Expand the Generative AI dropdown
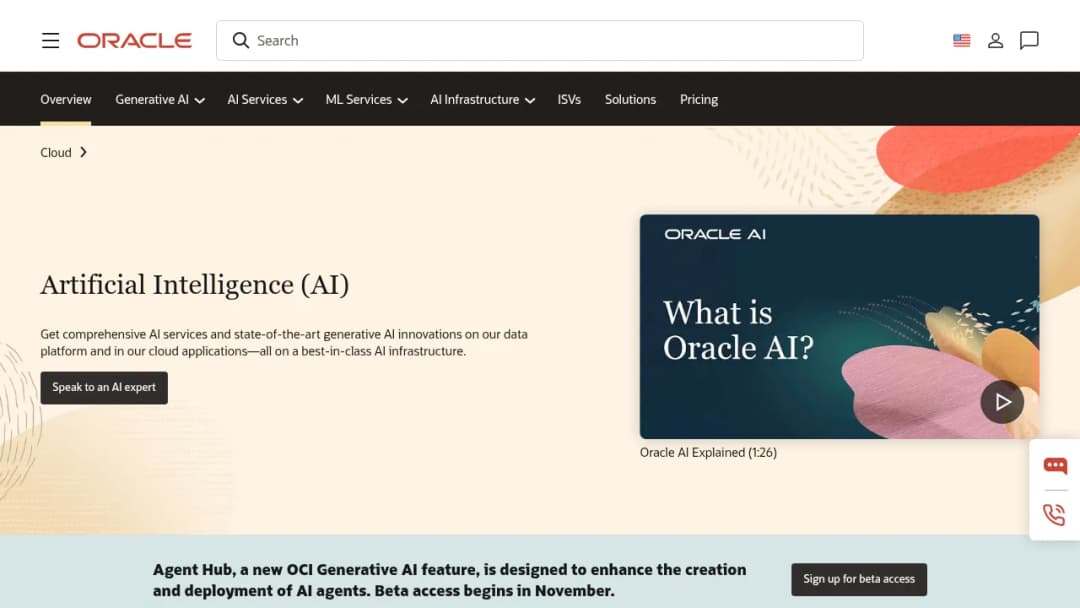Image resolution: width=1080 pixels, height=608 pixels. click(x=160, y=100)
